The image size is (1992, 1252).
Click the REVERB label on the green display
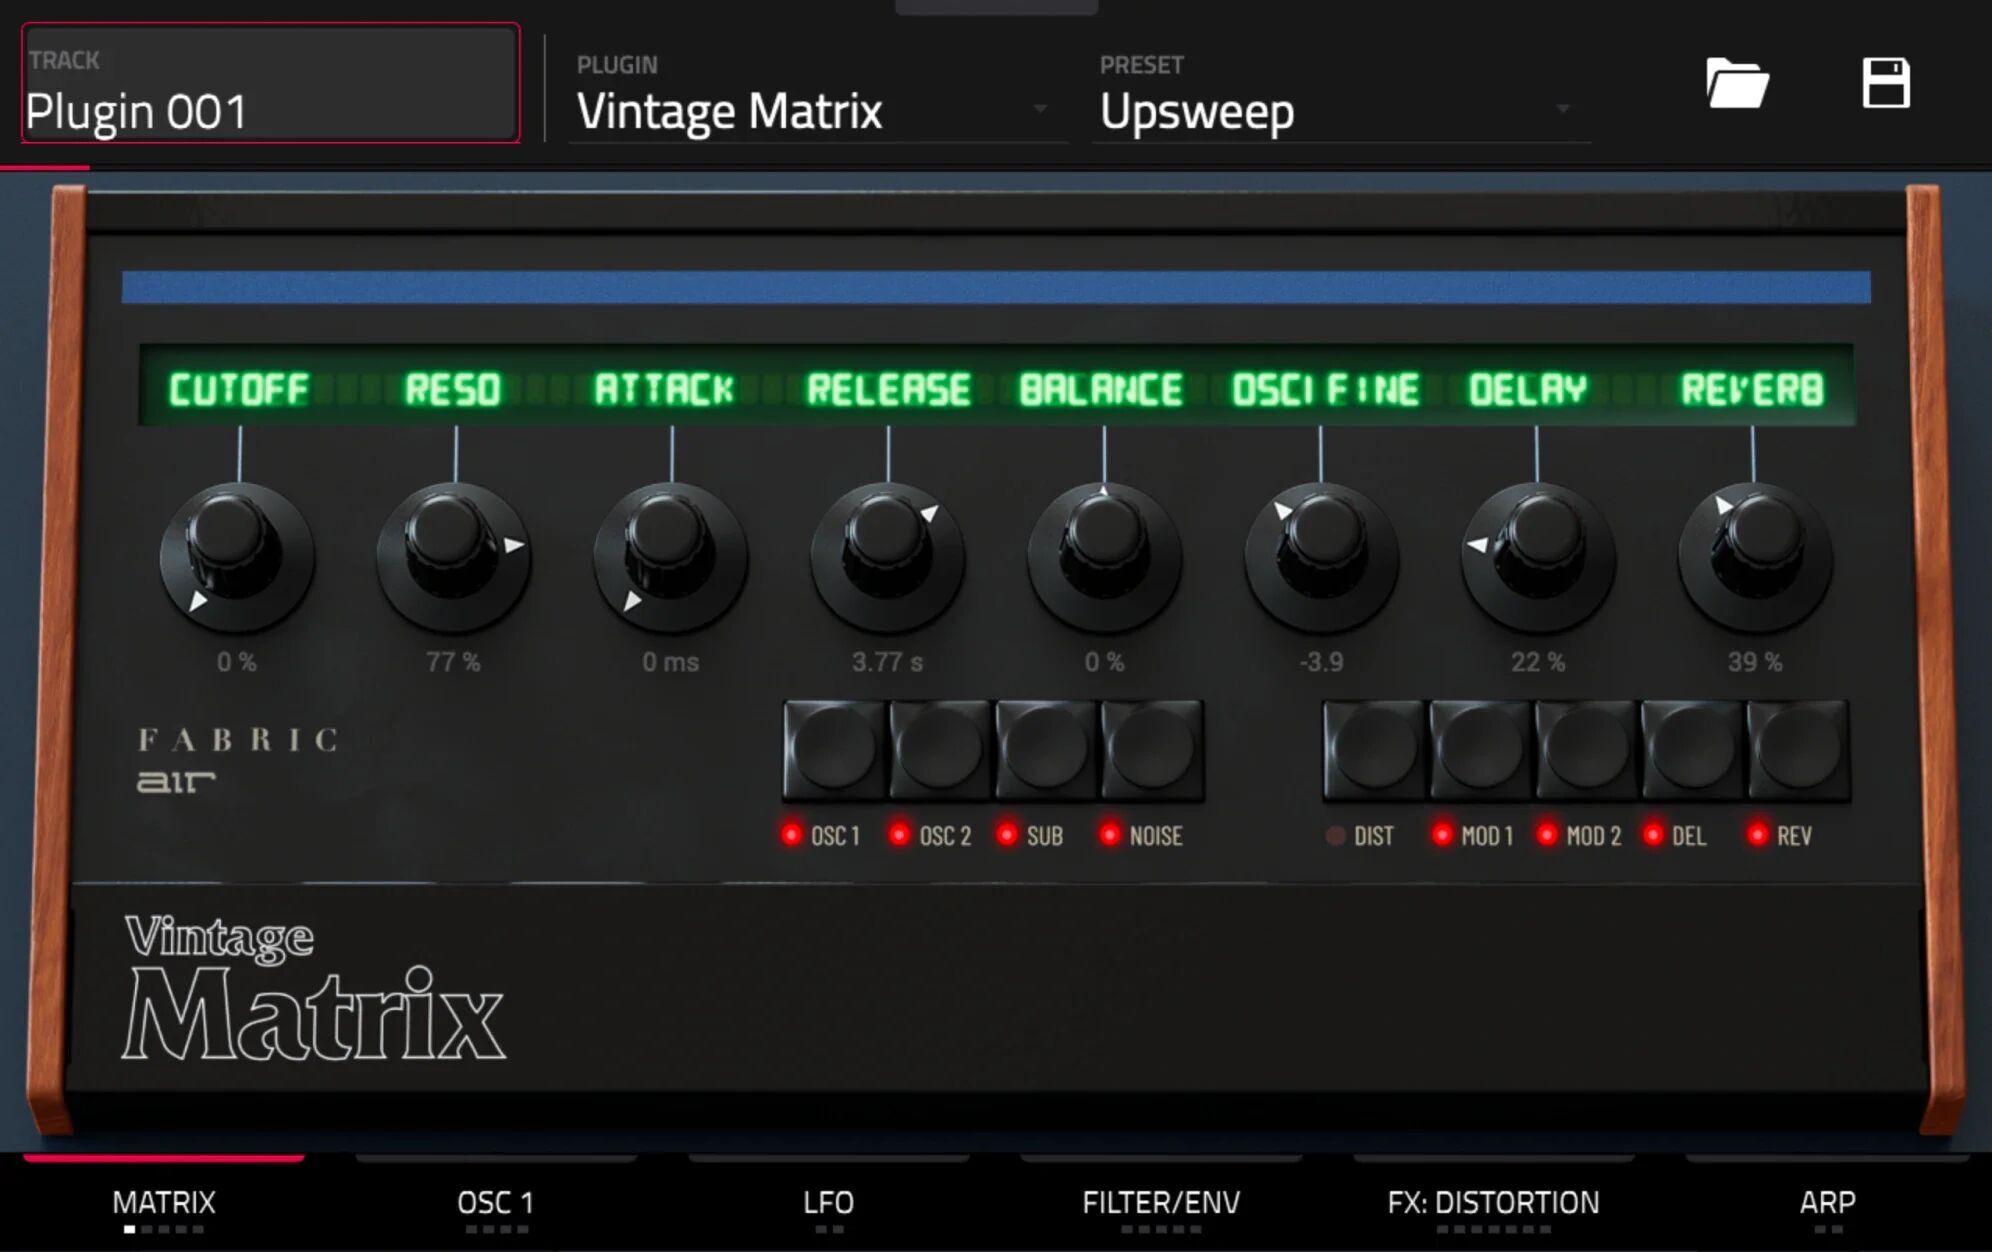(x=1752, y=389)
